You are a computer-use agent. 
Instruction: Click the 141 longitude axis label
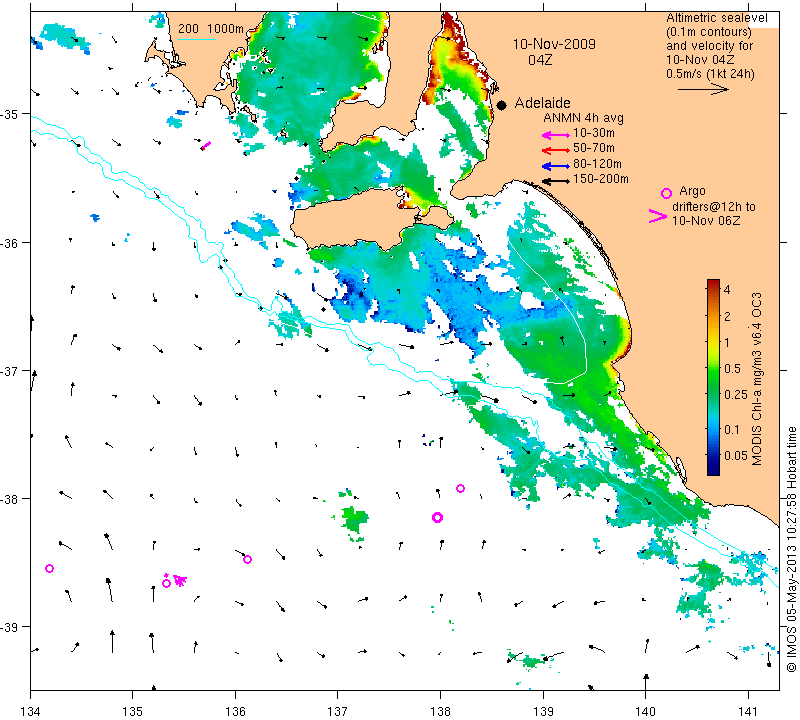(x=748, y=711)
